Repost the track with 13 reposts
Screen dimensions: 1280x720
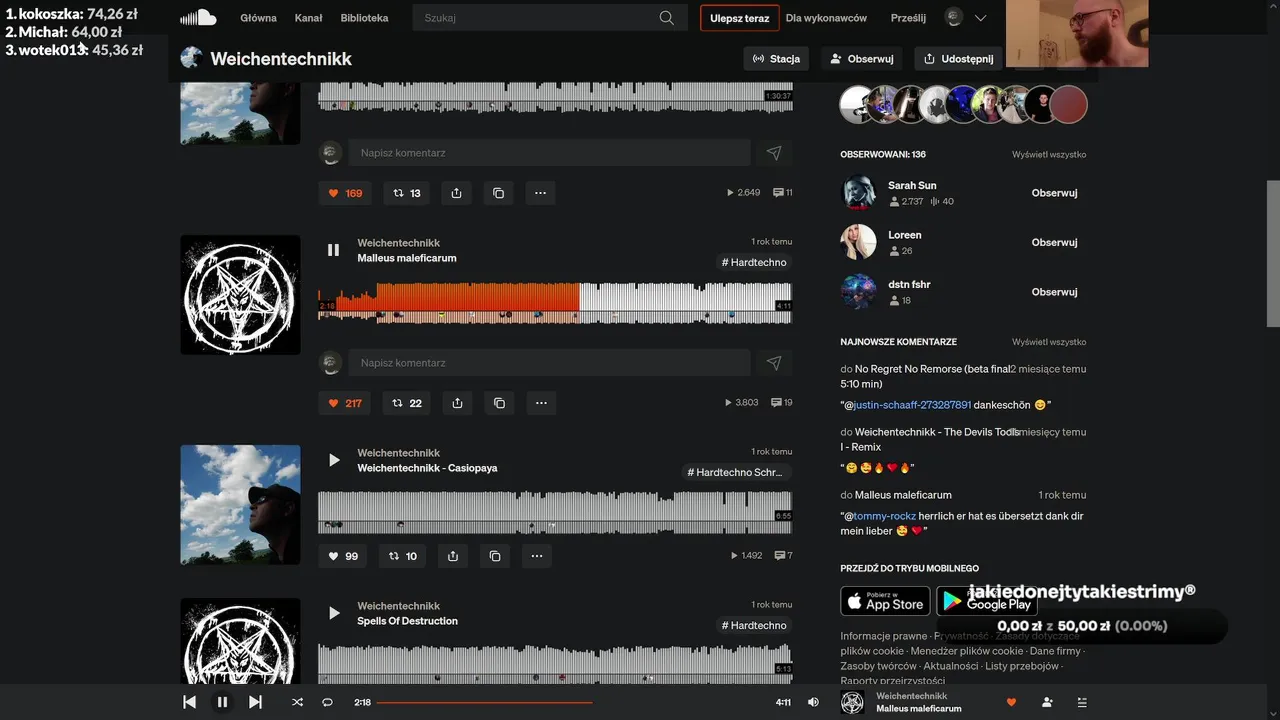(406, 193)
